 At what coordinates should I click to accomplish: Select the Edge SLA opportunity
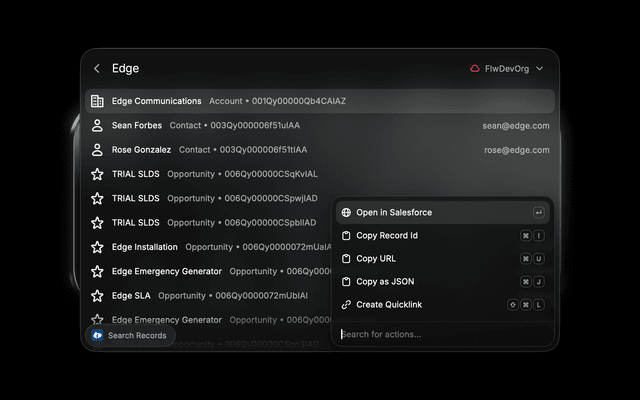[208, 296]
